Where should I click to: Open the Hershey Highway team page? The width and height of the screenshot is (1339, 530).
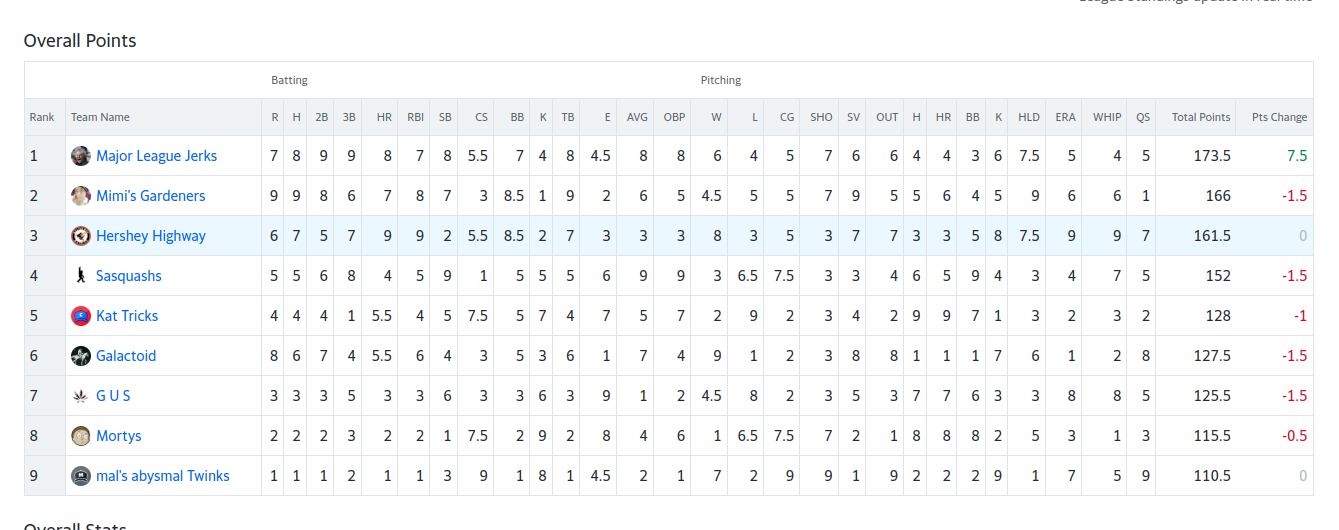[151, 236]
